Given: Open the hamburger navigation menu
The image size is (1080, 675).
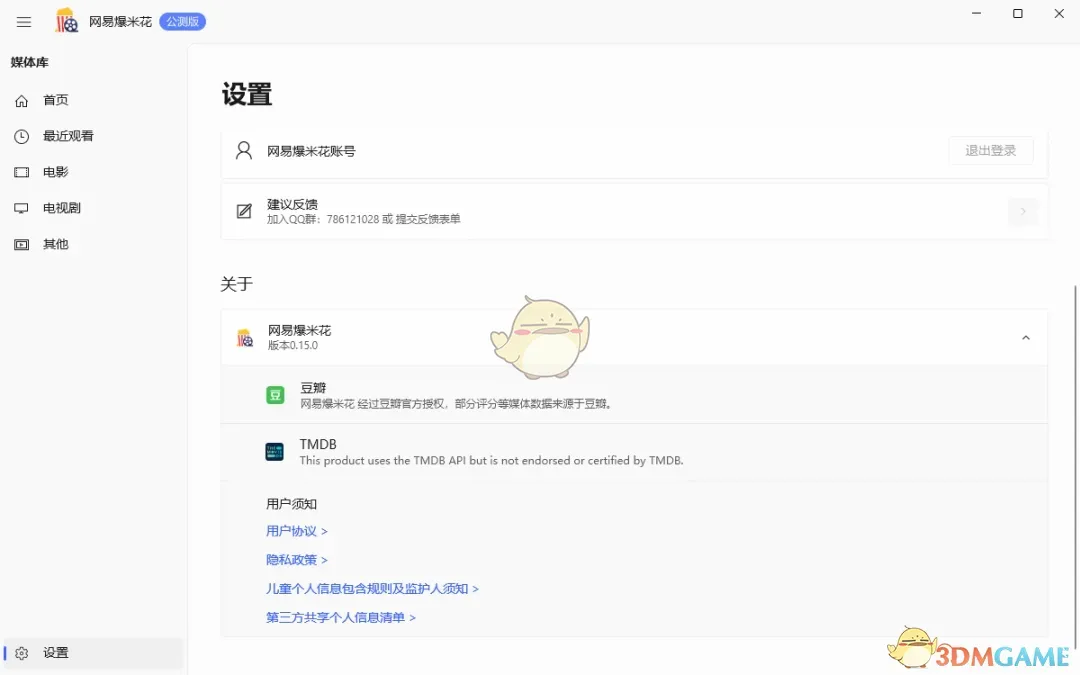Looking at the screenshot, I should [x=24, y=22].
